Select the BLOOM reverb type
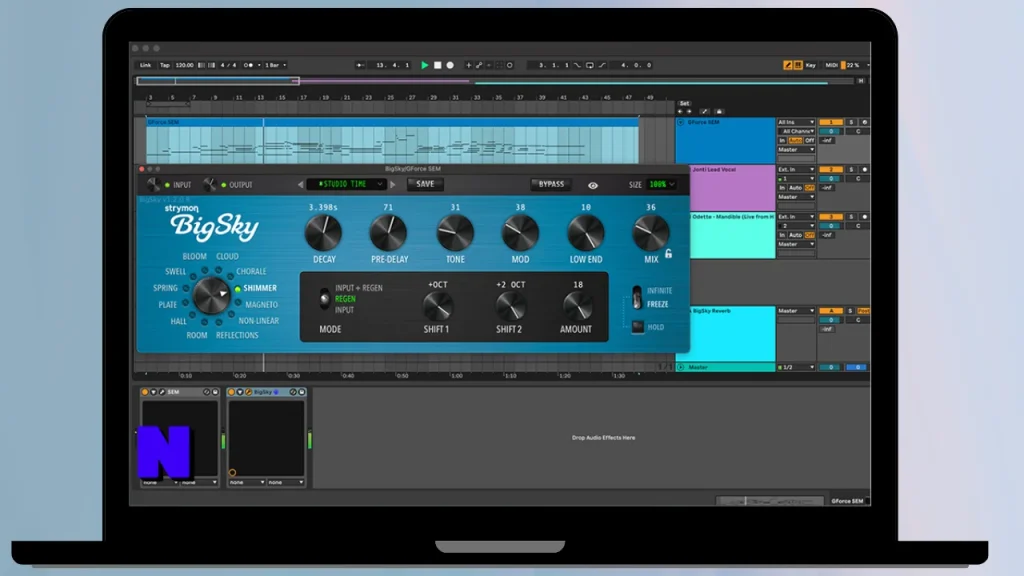 [x=195, y=257]
